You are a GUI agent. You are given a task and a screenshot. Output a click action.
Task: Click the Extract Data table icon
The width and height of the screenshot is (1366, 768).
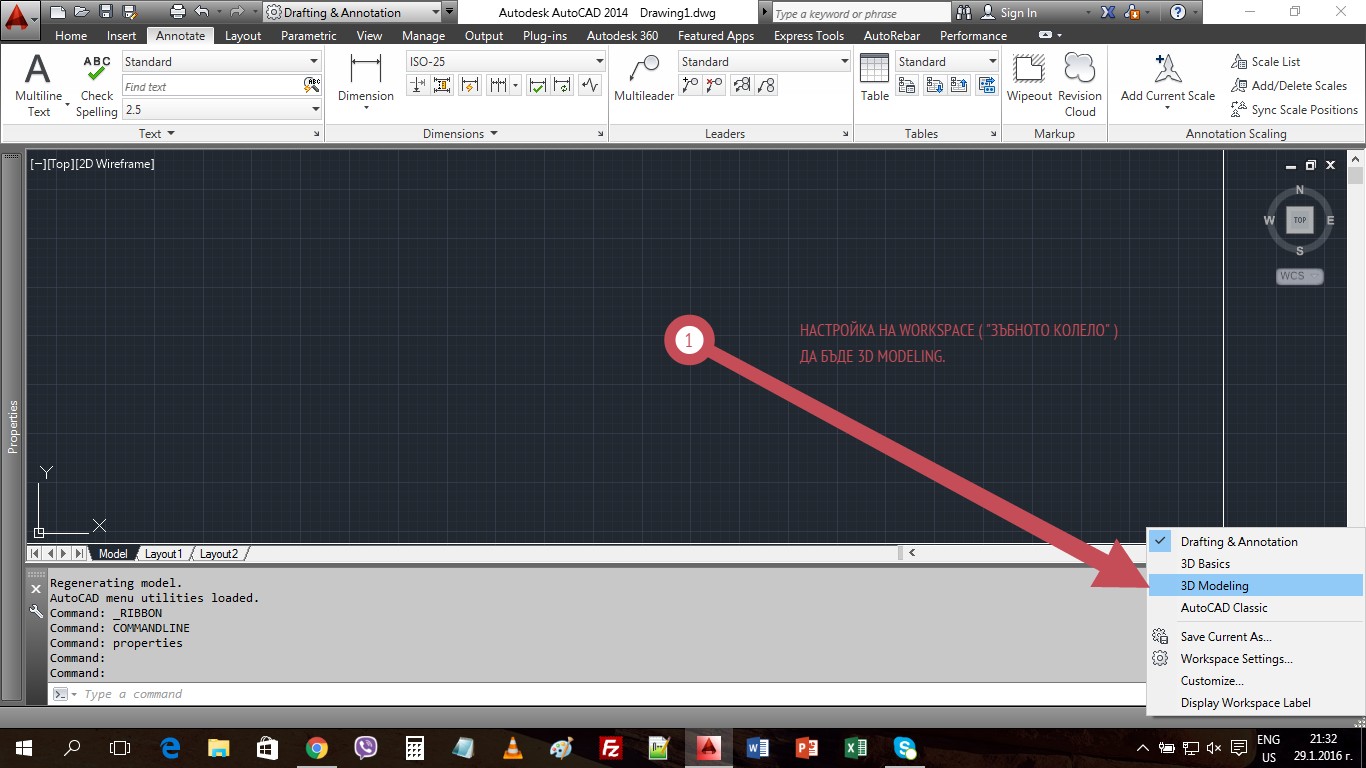[987, 86]
